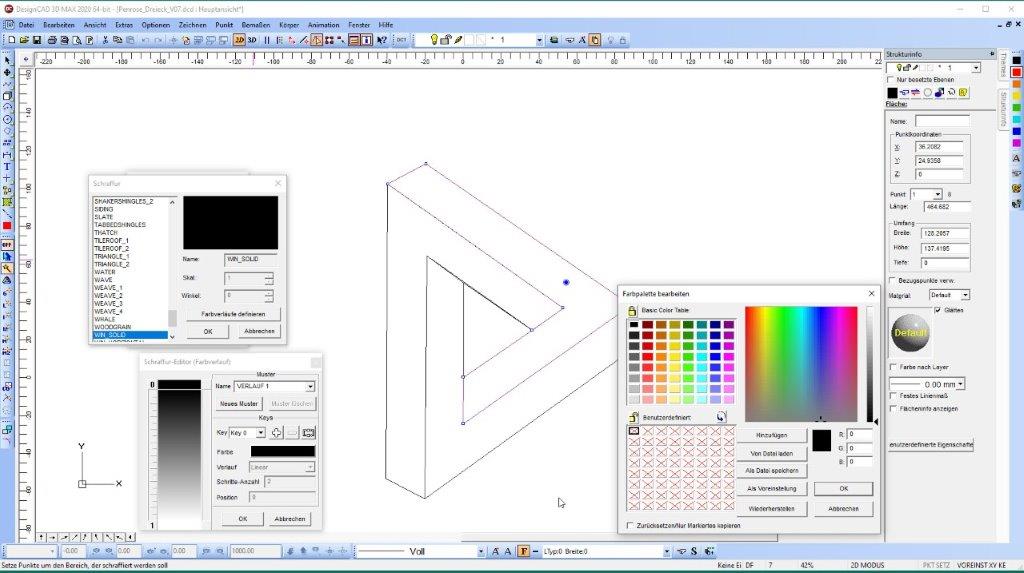Check Flächeninfo anzeigen option
This screenshot has height=573, width=1024.
coord(893,408)
